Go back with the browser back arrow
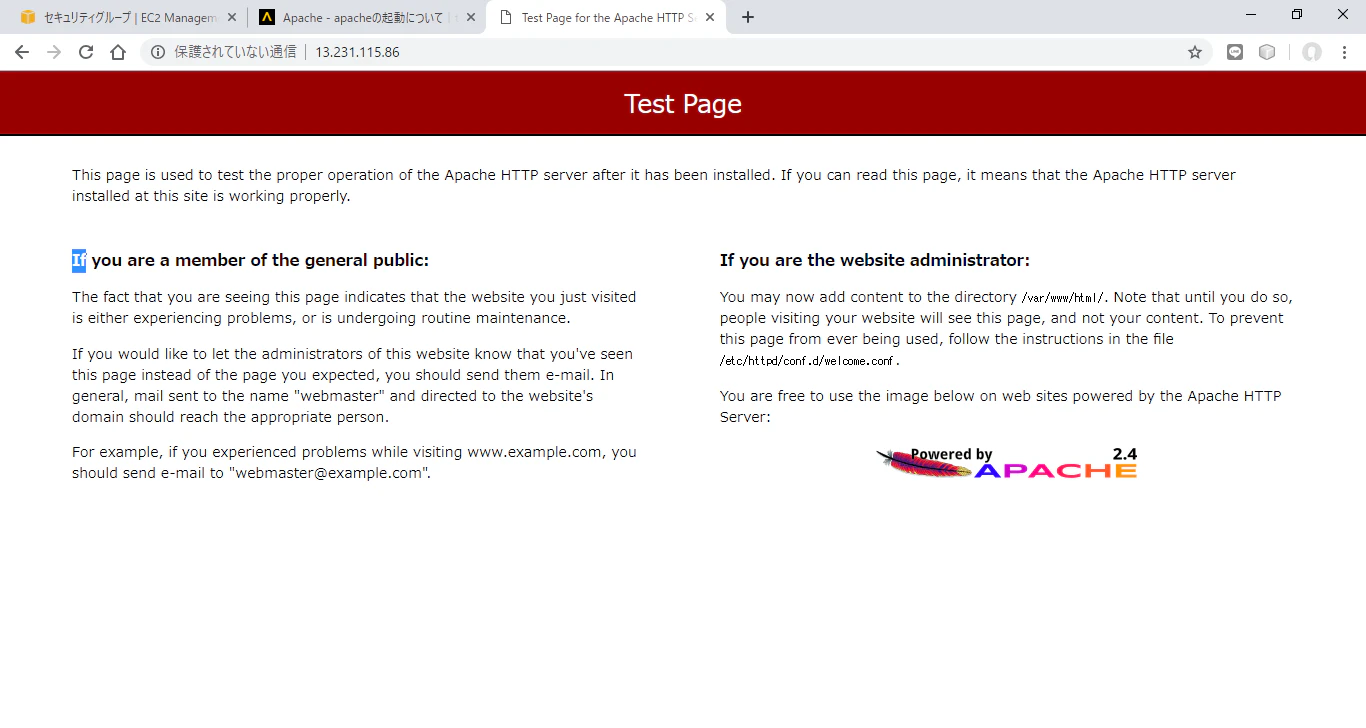 pyautogui.click(x=22, y=52)
